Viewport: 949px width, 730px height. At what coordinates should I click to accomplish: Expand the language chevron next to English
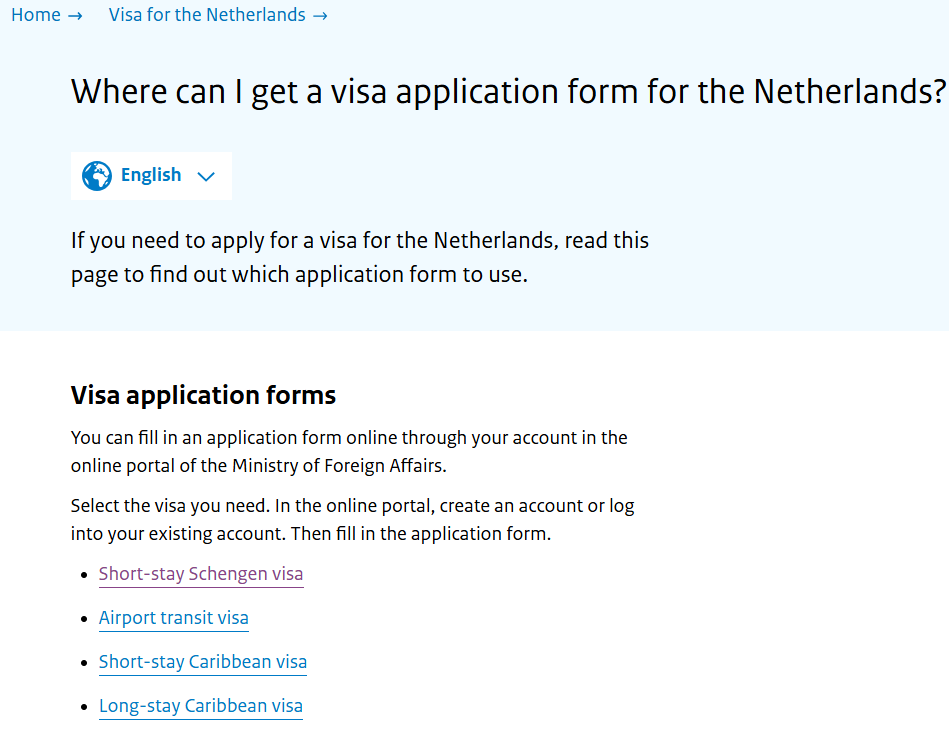(206, 177)
